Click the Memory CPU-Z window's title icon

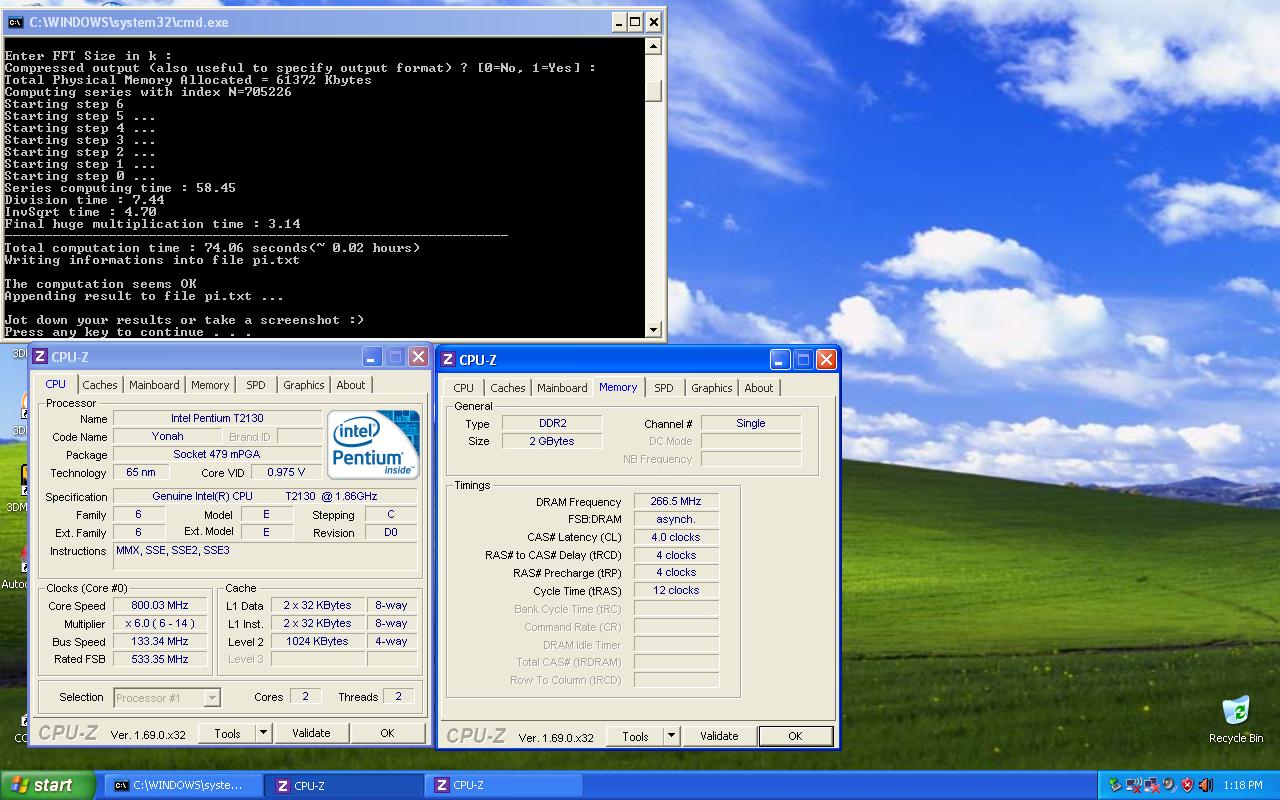click(x=448, y=360)
